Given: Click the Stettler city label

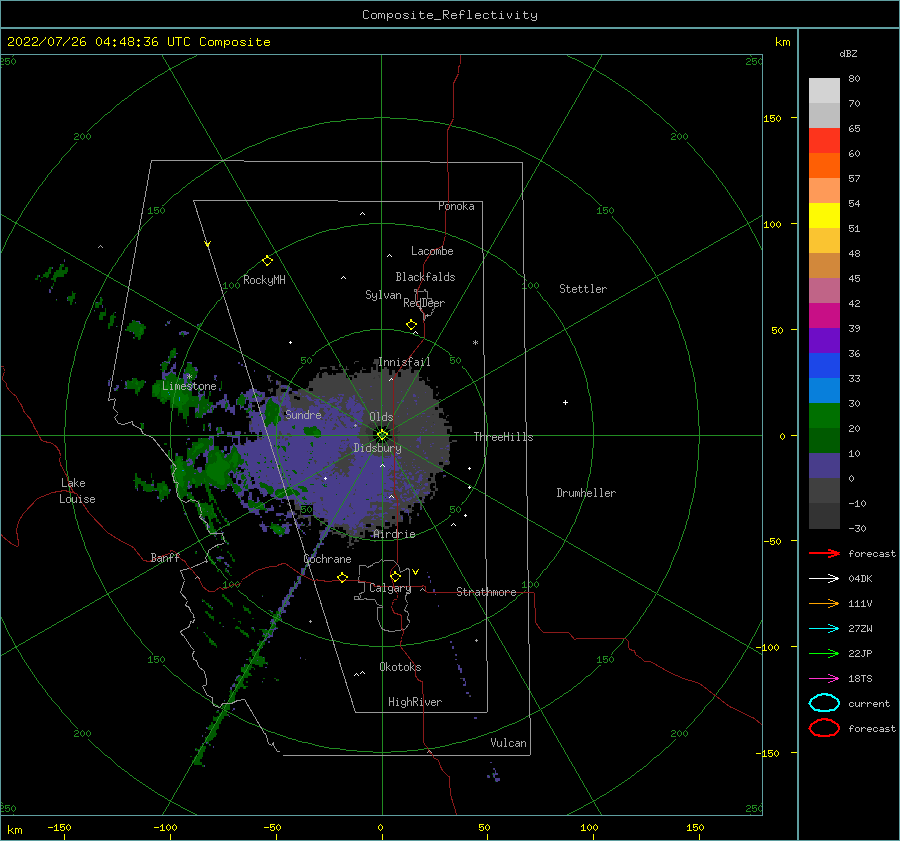Looking at the screenshot, I should [583, 289].
